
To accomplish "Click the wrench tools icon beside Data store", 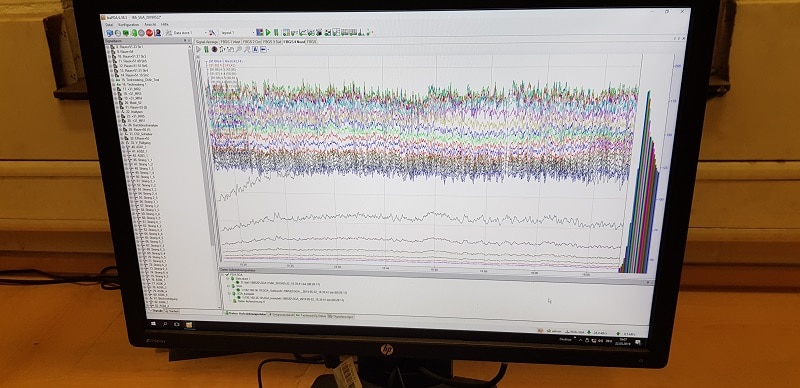I will (x=212, y=33).
